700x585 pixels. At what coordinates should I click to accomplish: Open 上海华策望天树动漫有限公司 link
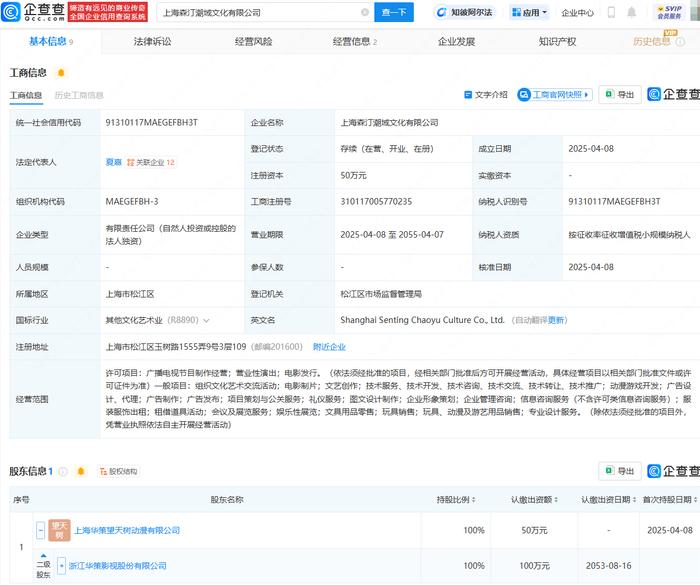click(x=127, y=530)
